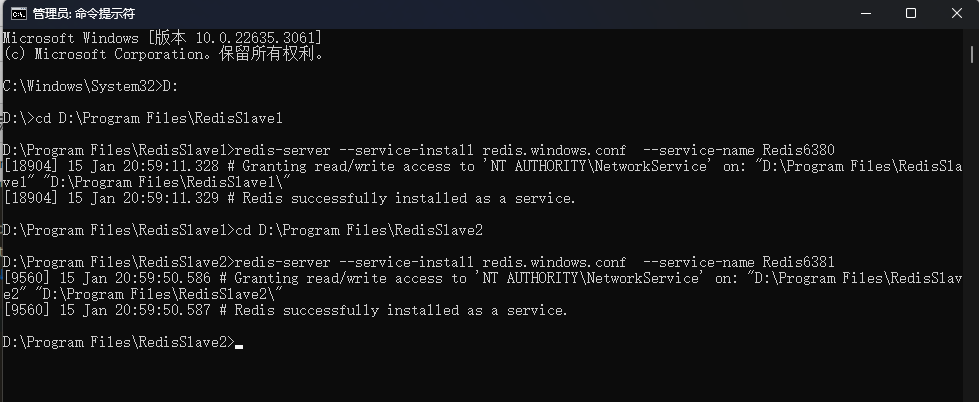Click the Microsoft Corporation copyright line
The width and height of the screenshot is (979, 402).
[x=164, y=54]
